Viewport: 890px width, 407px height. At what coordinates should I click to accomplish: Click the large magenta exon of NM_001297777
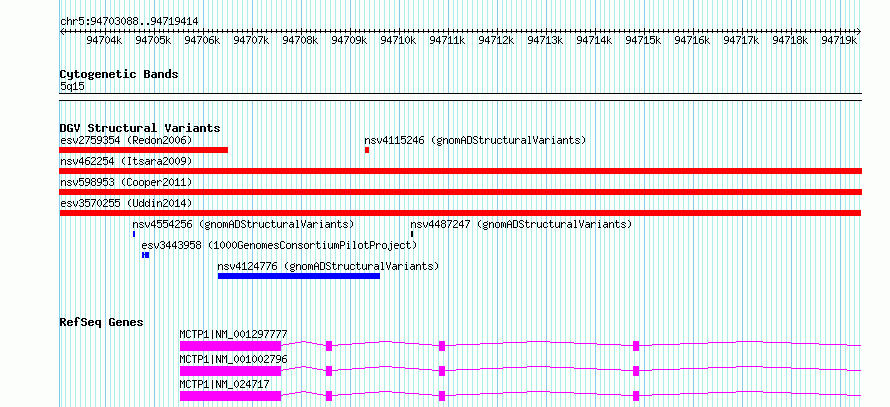[x=230, y=346]
